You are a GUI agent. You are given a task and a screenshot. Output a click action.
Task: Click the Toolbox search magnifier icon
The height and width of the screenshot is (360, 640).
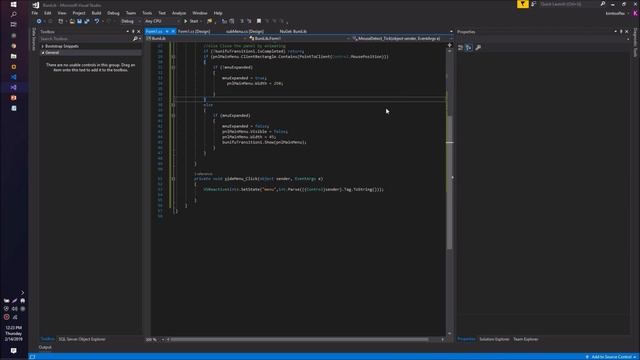(x=135, y=39)
